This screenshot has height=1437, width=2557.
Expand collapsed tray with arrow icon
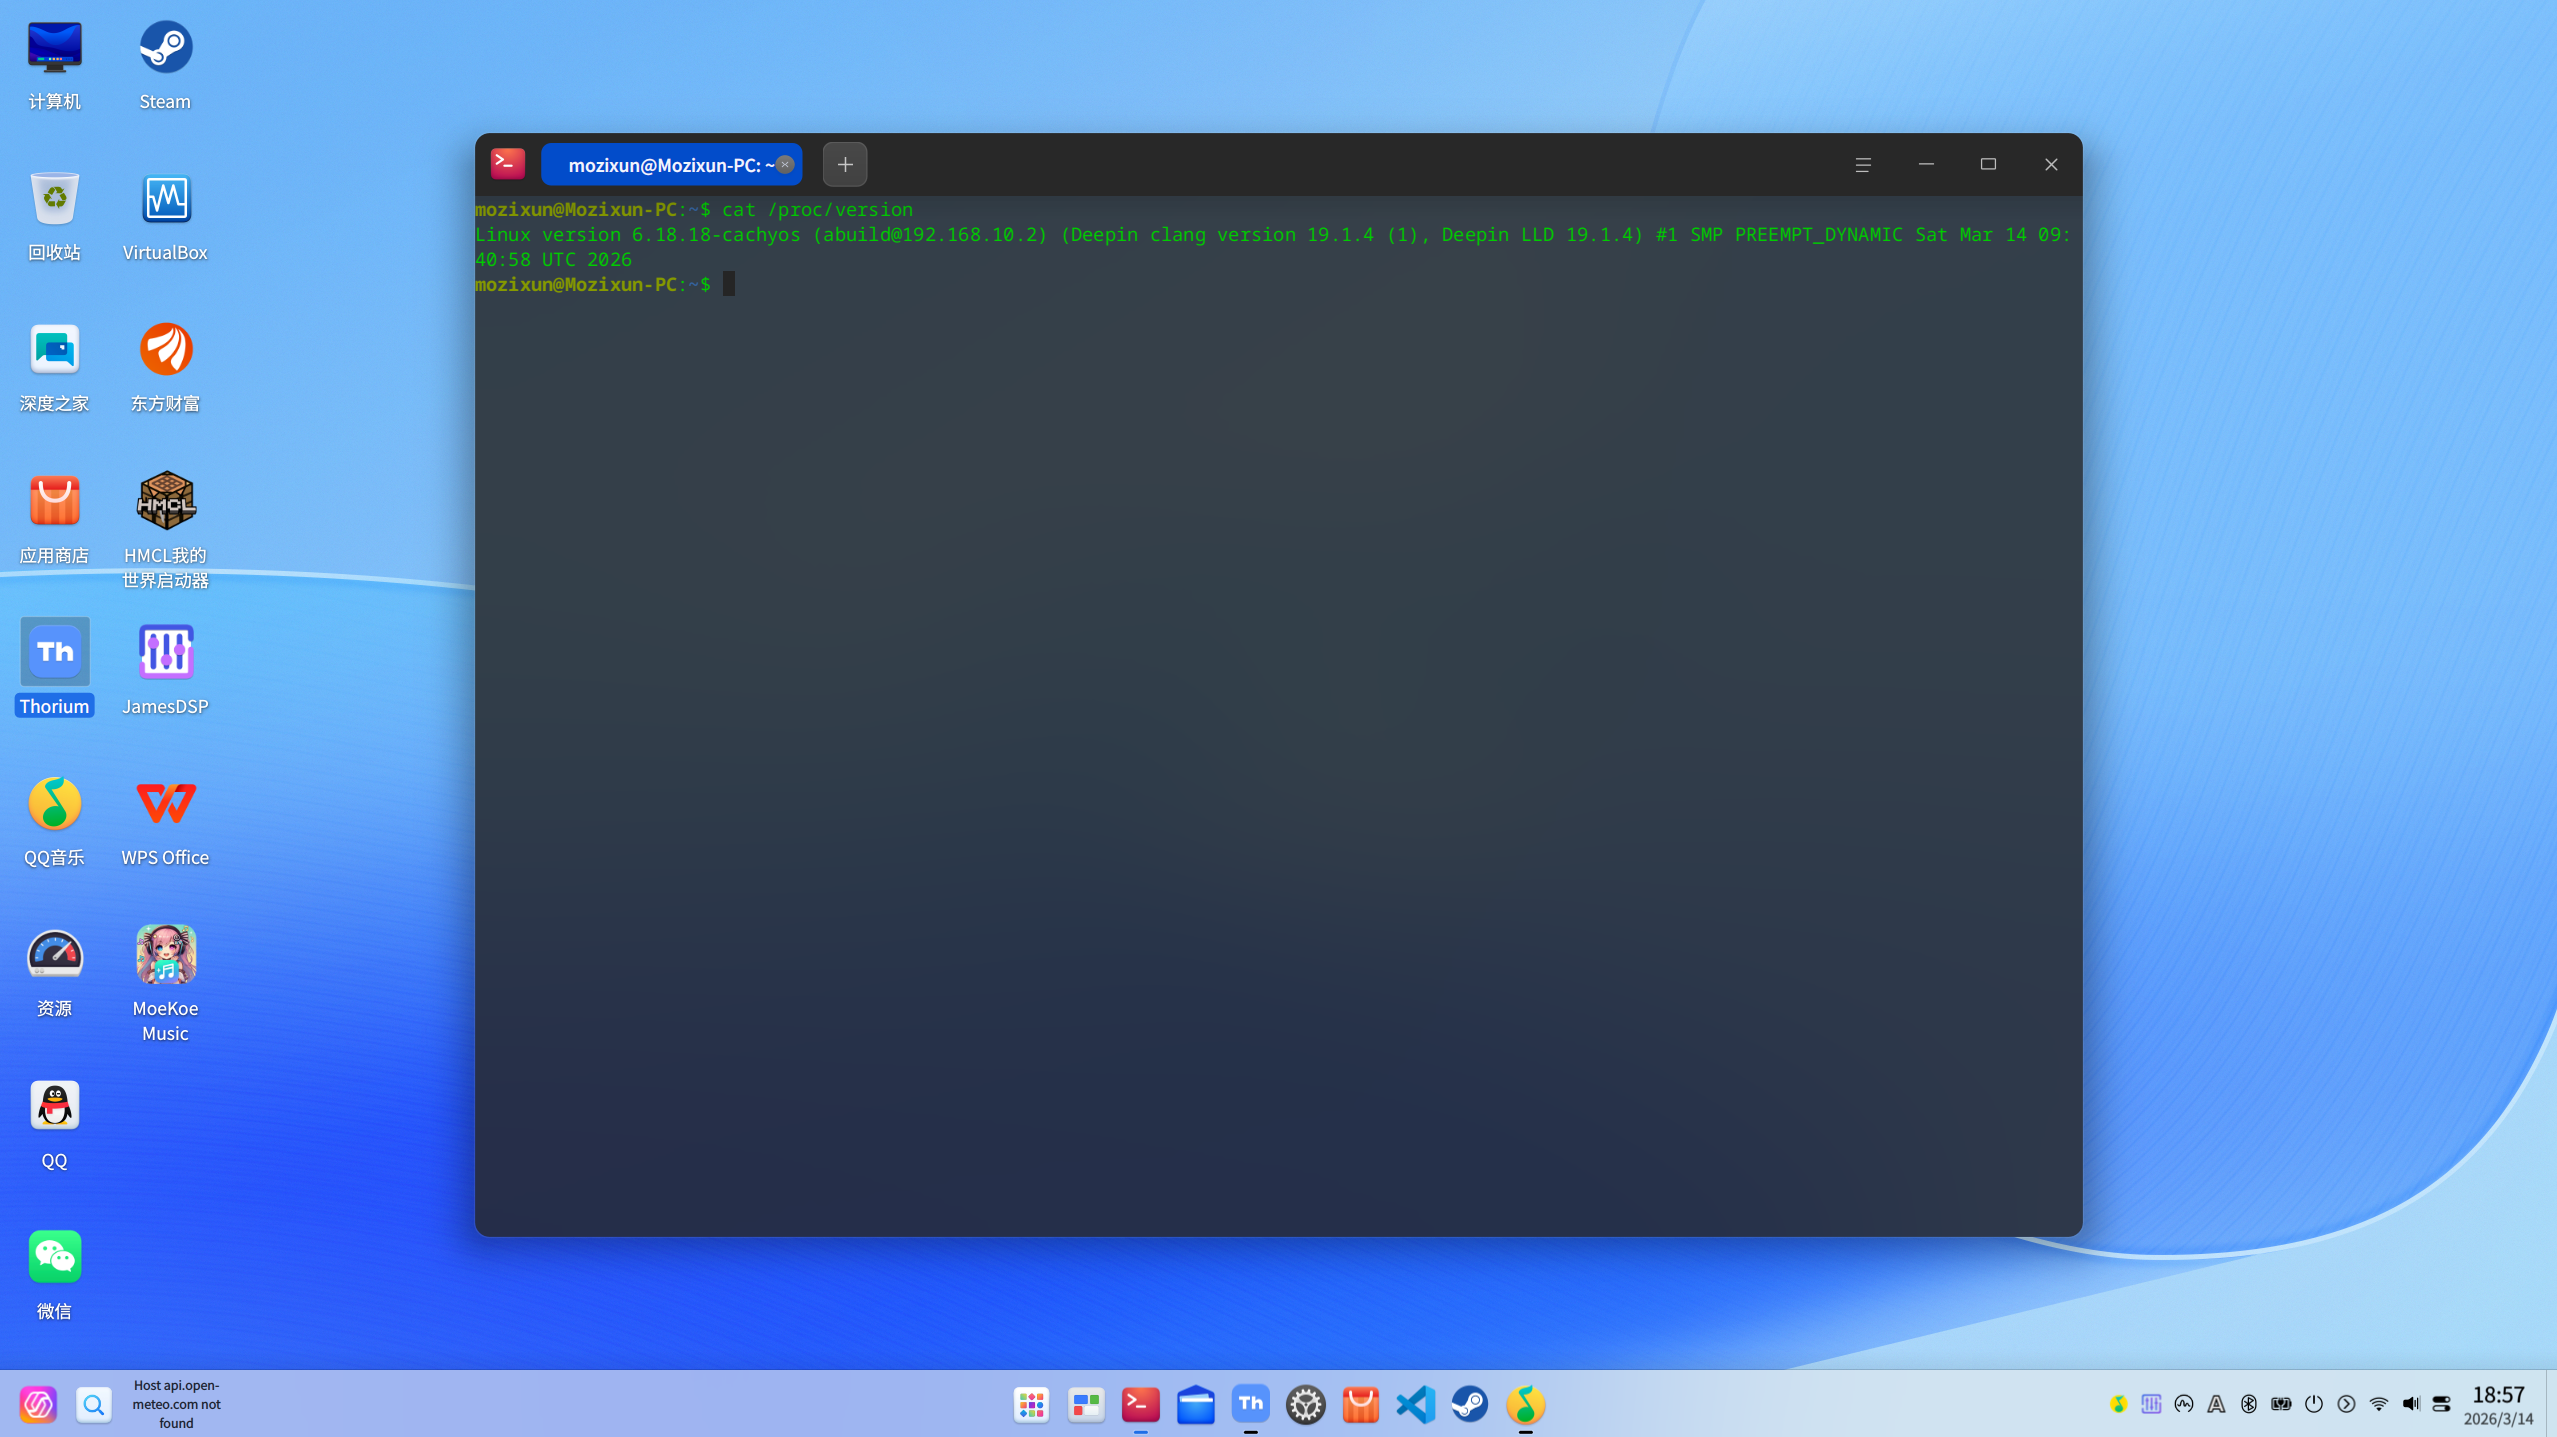tap(2346, 1404)
